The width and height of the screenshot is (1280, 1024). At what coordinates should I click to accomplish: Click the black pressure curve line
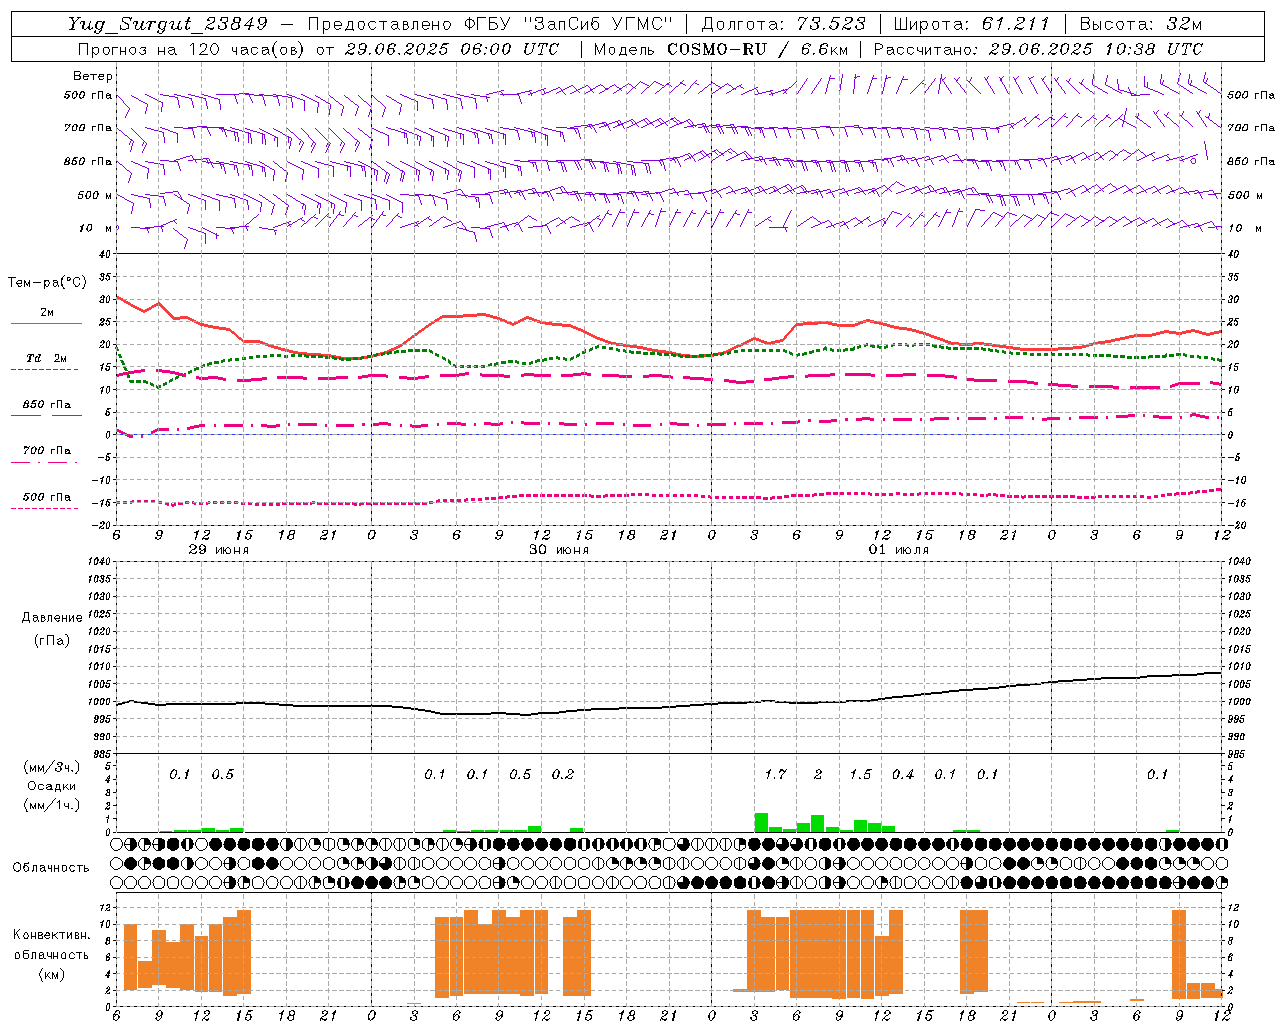pyautogui.click(x=668, y=707)
